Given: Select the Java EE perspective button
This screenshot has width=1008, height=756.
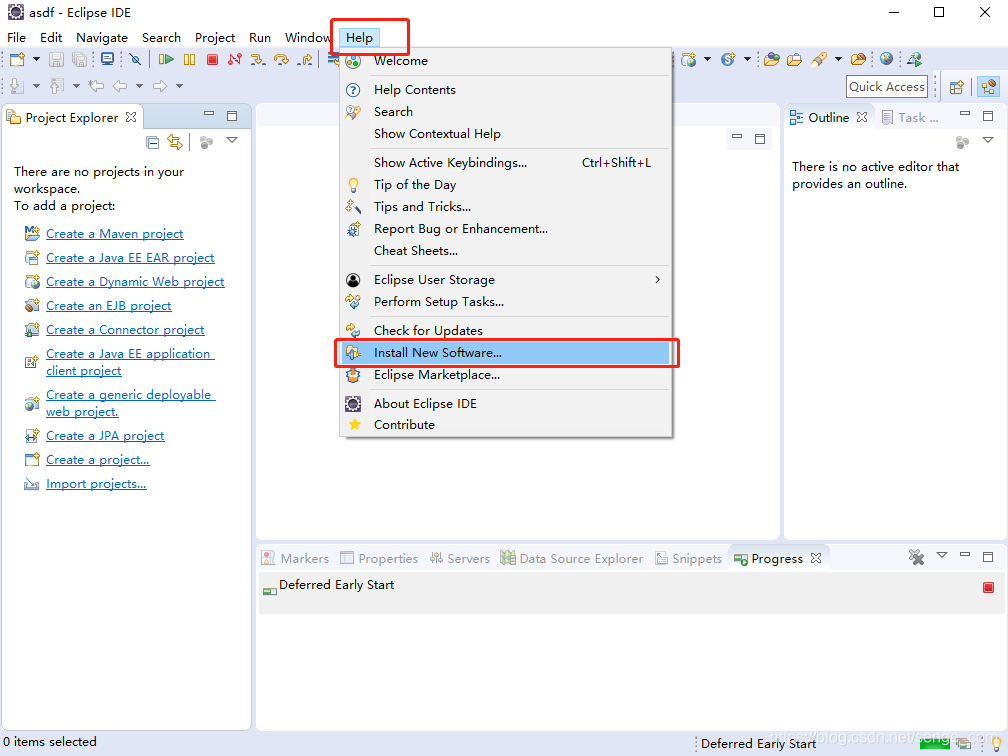Looking at the screenshot, I should point(989,87).
